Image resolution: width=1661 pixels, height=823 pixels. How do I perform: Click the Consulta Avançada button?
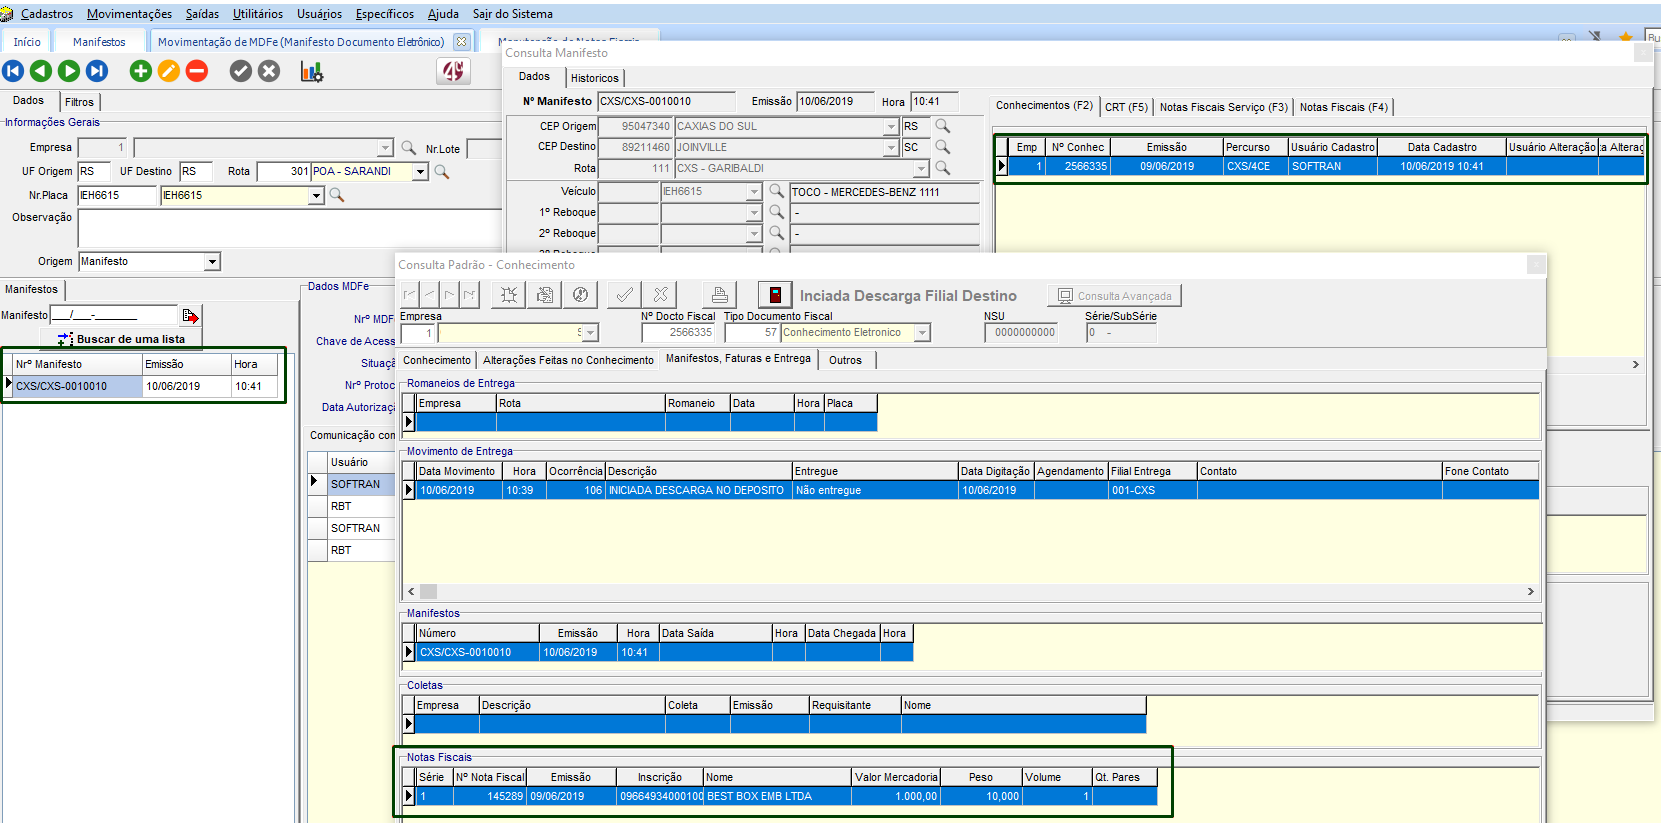(1114, 296)
